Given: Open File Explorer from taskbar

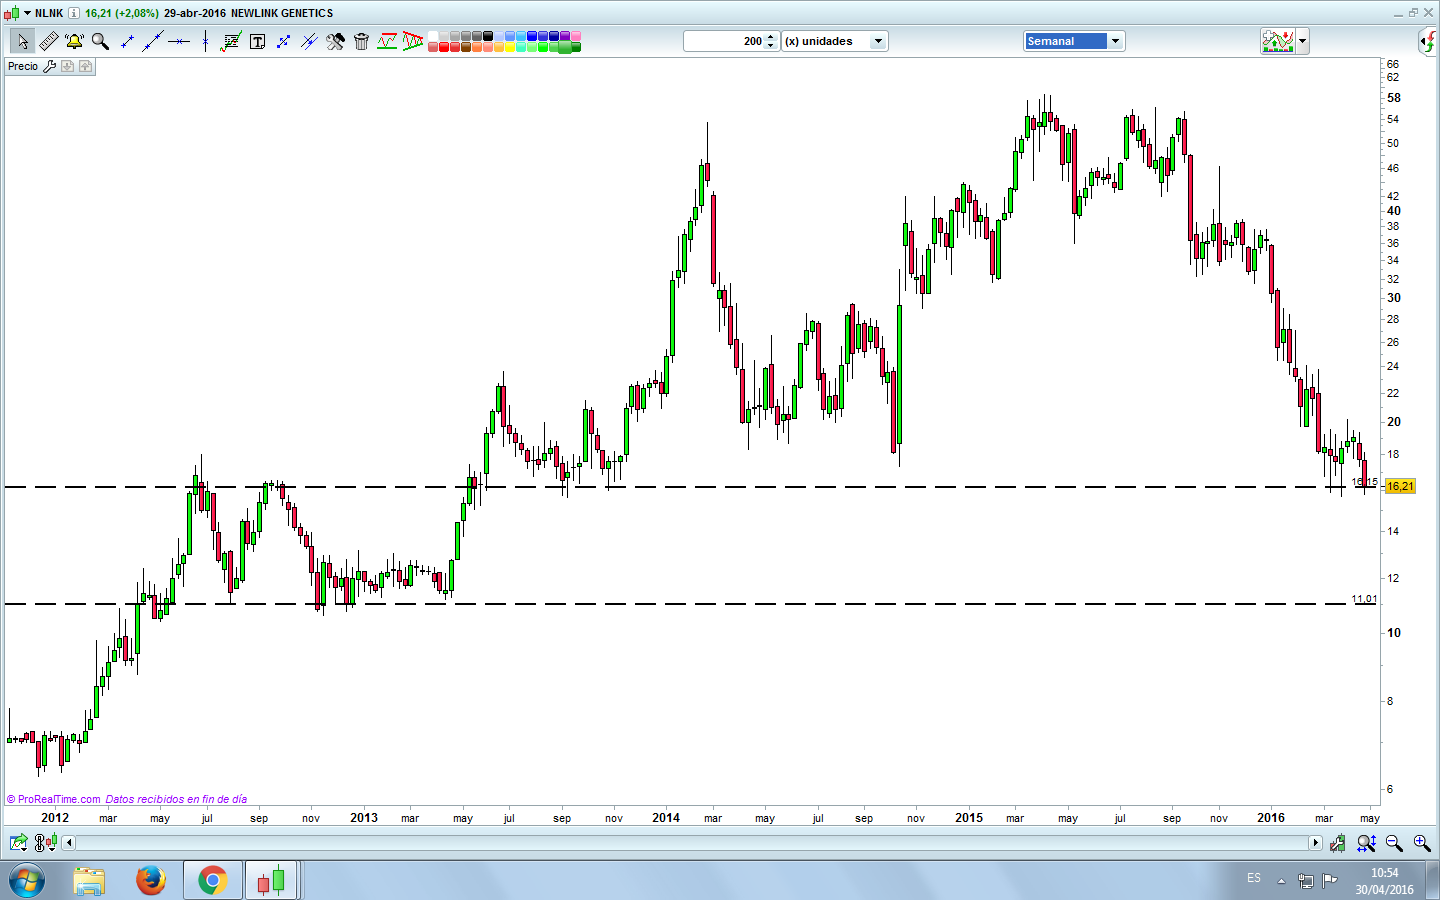Looking at the screenshot, I should [89, 881].
